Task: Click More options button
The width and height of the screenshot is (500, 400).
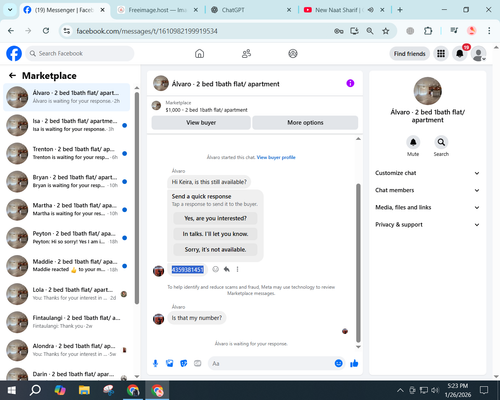Action: 305,123
